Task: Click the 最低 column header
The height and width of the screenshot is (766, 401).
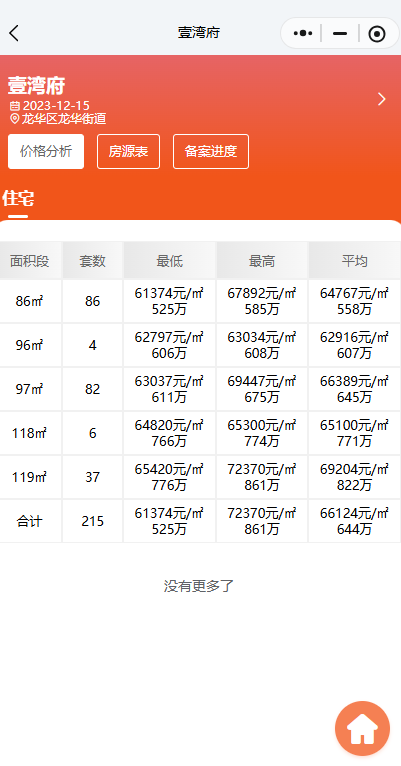Action: coord(169,261)
